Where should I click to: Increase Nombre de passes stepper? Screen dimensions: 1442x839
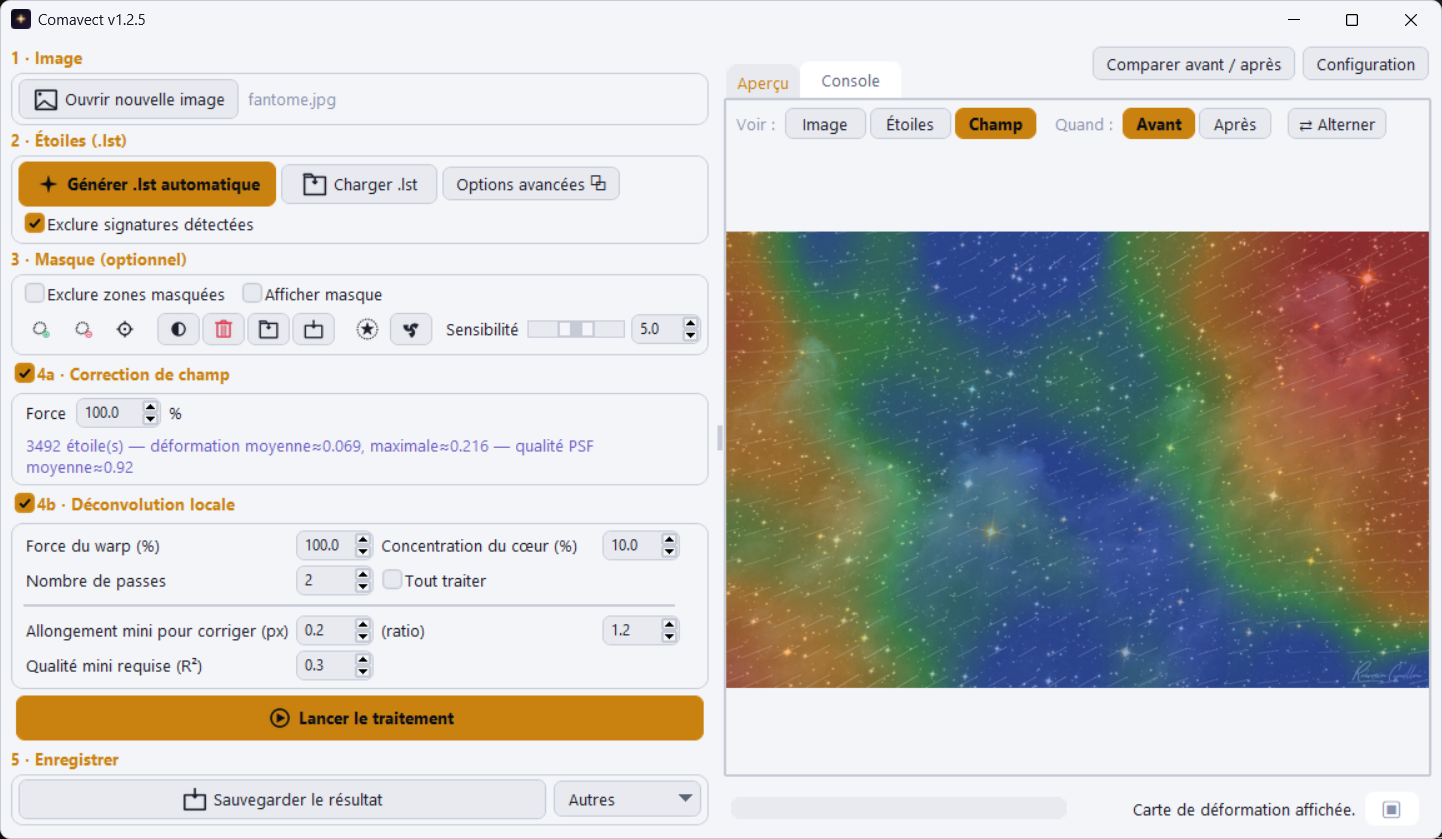[x=363, y=575]
